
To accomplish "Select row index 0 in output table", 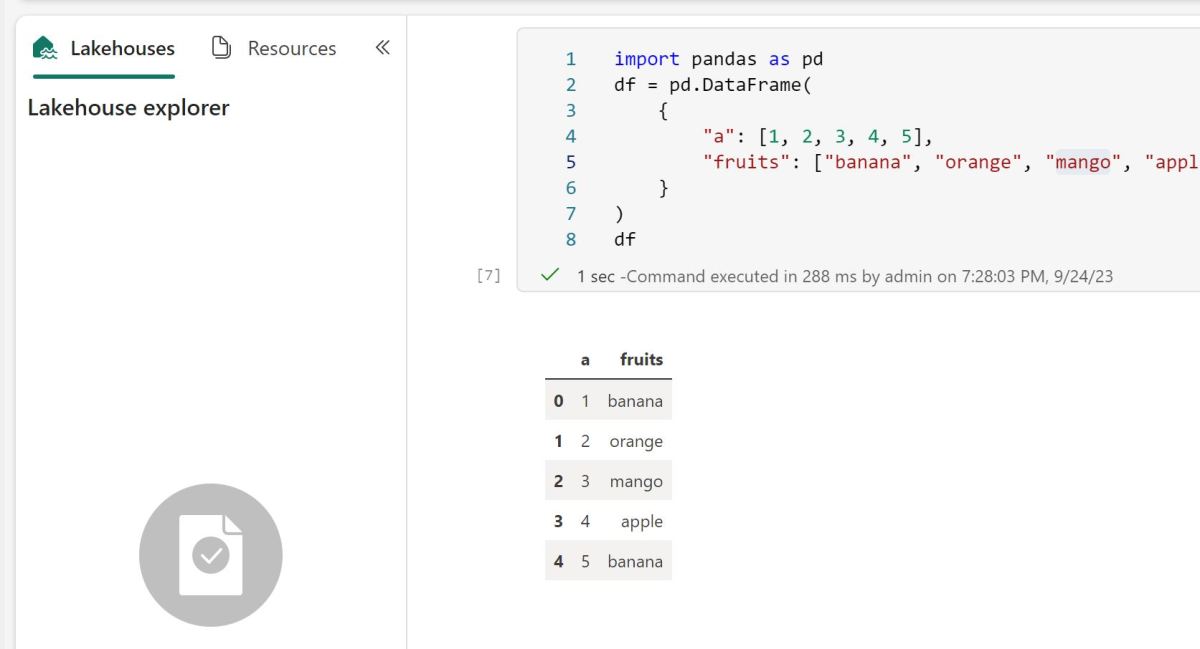I will coord(558,401).
